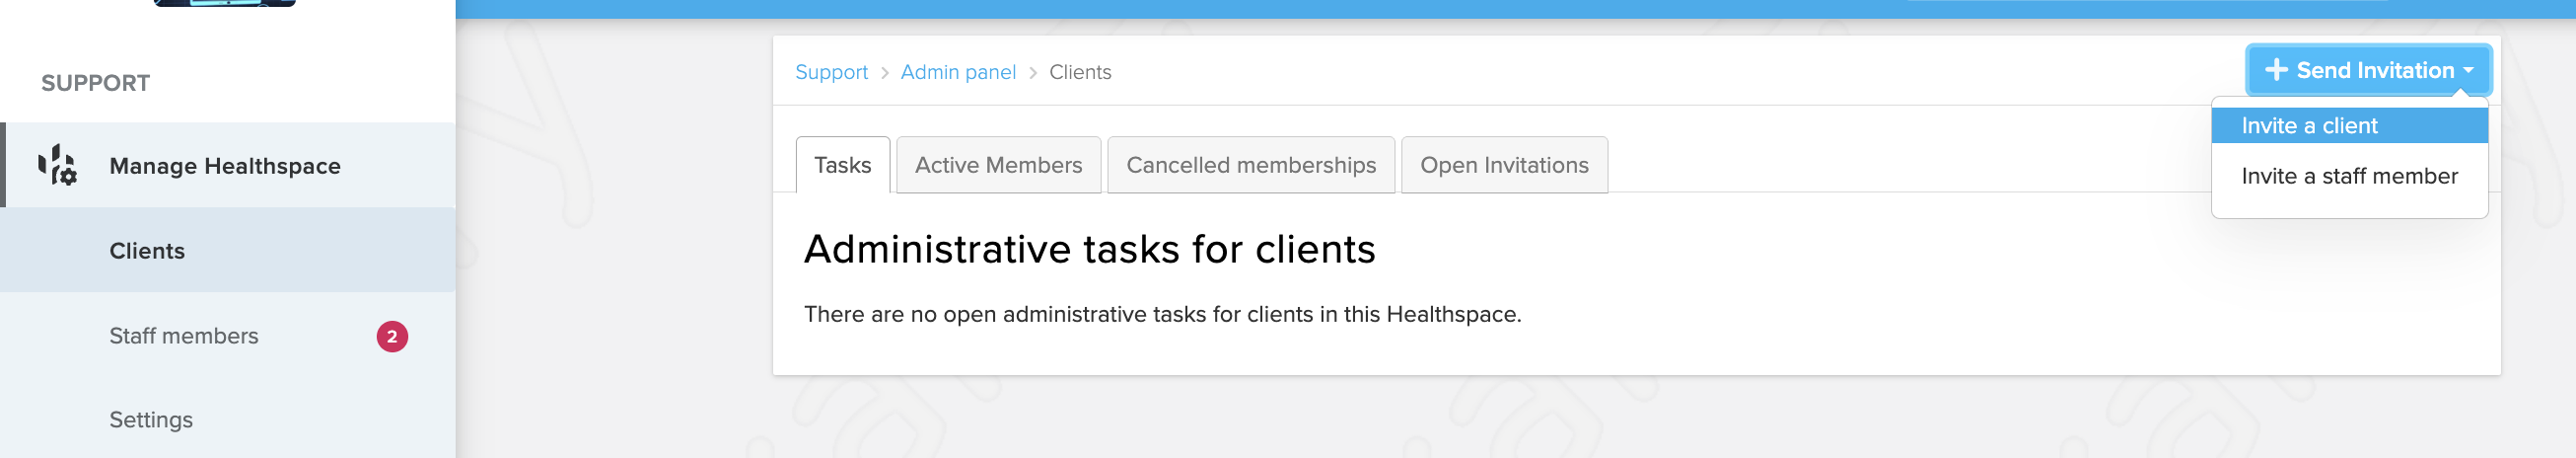Collapse the Send Invitation dropdown caret
Screen dimensions: 2576x458
tap(2468, 71)
